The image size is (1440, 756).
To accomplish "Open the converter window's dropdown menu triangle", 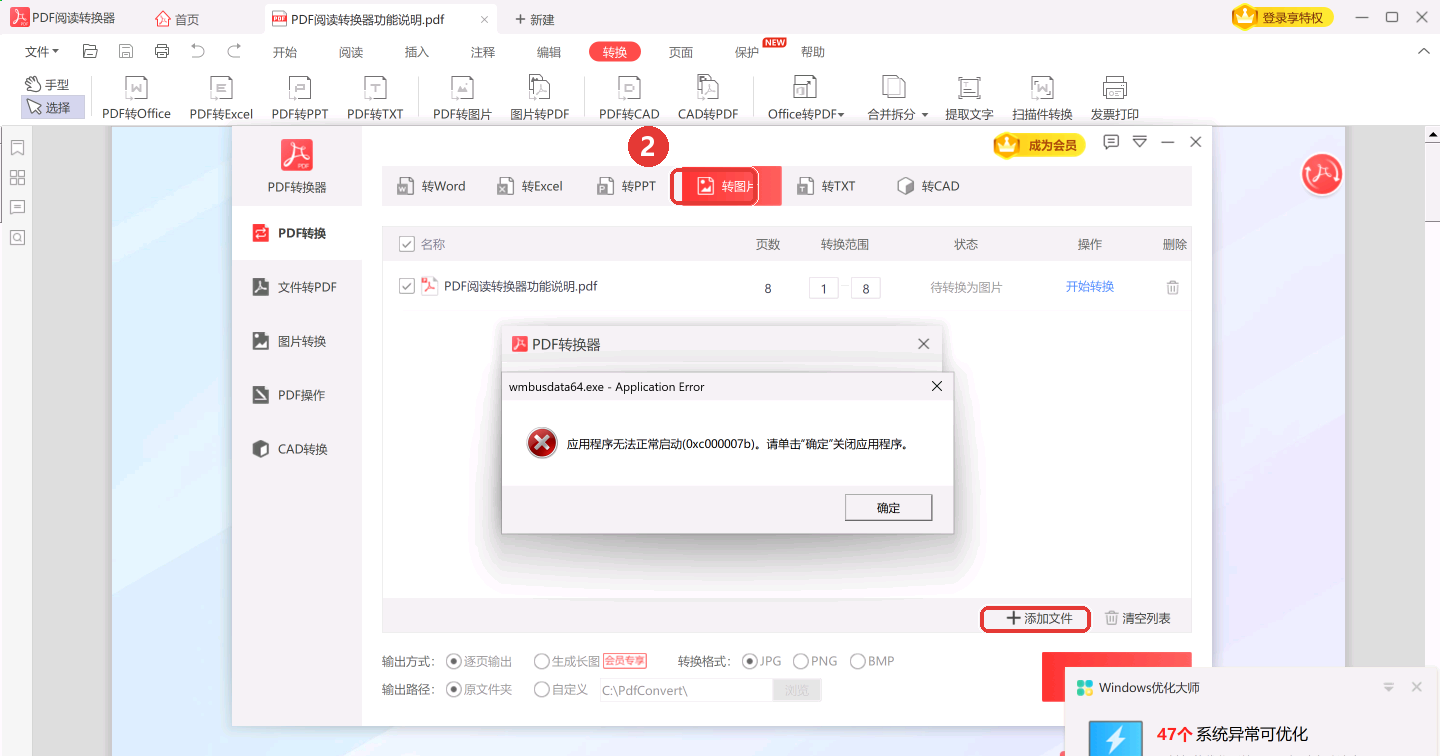I will 1140,143.
